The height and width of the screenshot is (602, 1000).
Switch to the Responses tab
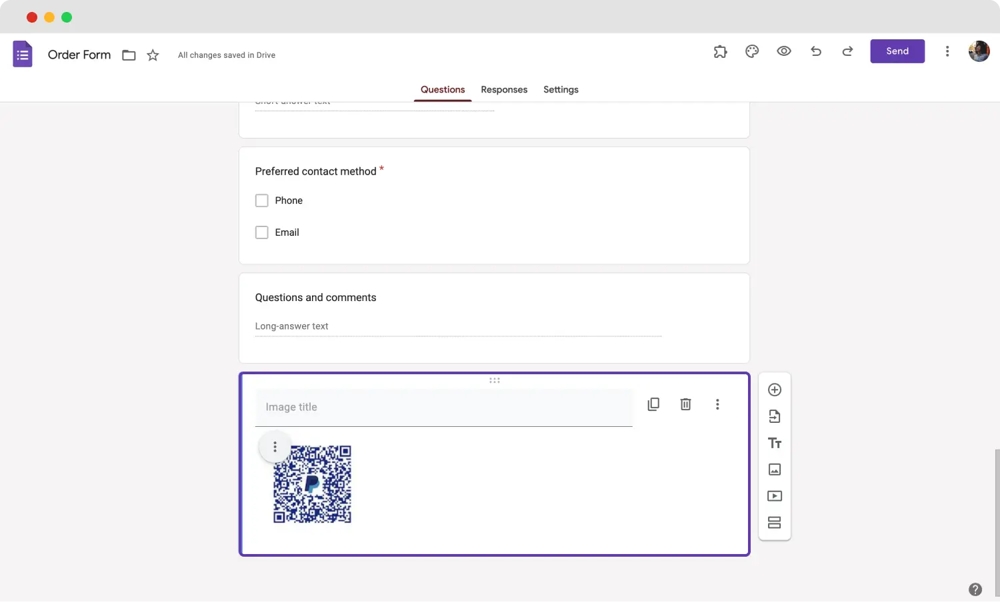coord(504,89)
